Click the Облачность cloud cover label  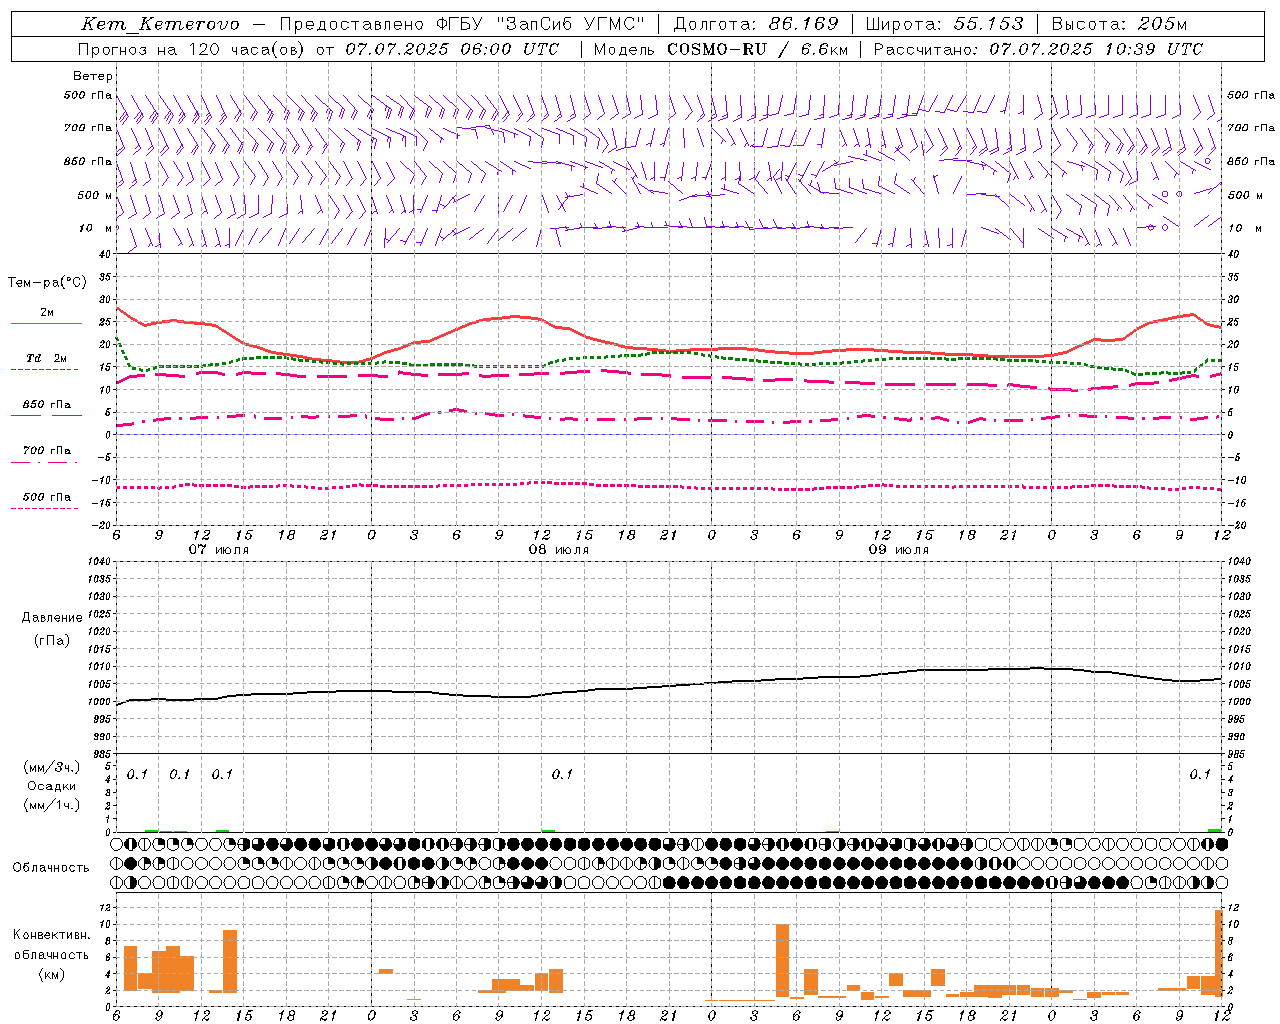coord(51,867)
